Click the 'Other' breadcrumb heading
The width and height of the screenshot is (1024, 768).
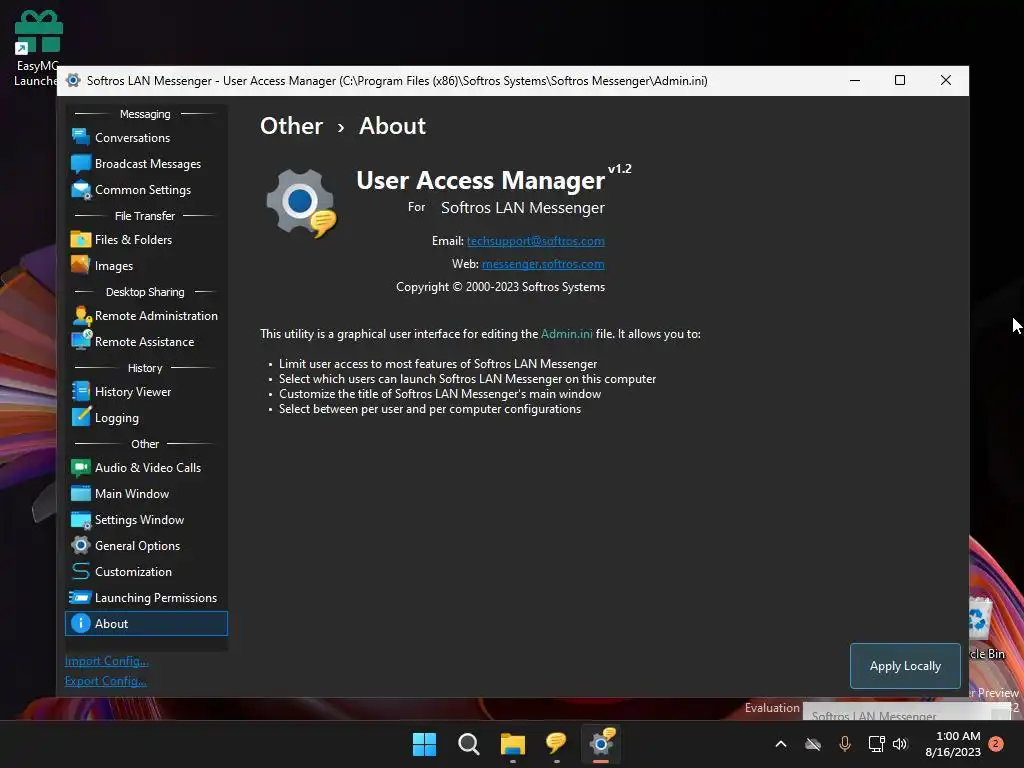coord(291,126)
